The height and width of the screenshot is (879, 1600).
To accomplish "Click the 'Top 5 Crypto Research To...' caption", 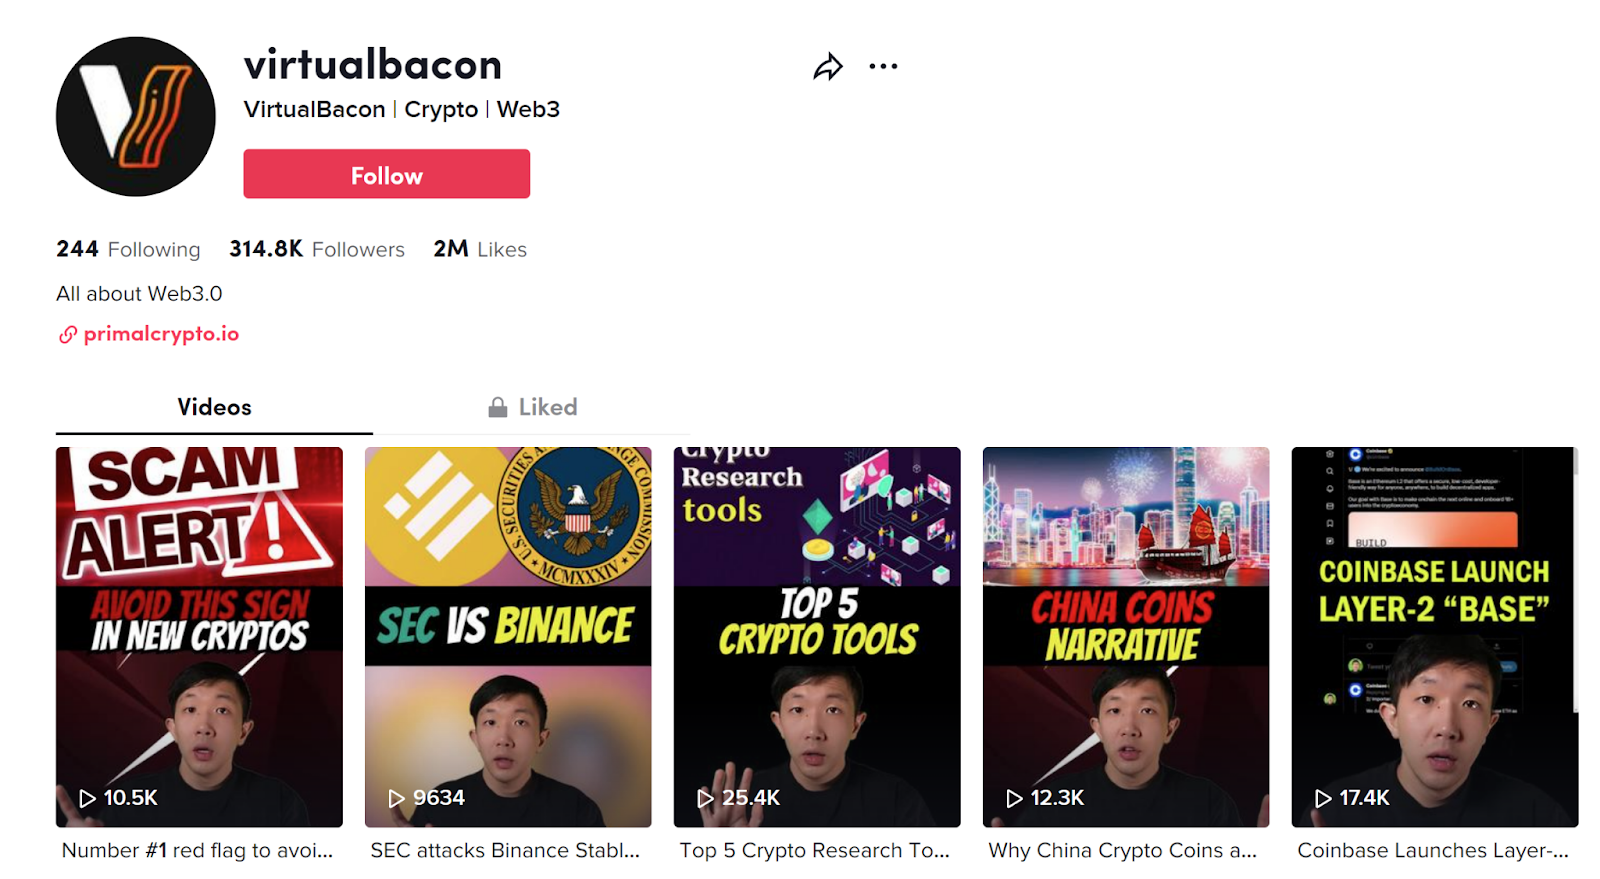I will 815,851.
